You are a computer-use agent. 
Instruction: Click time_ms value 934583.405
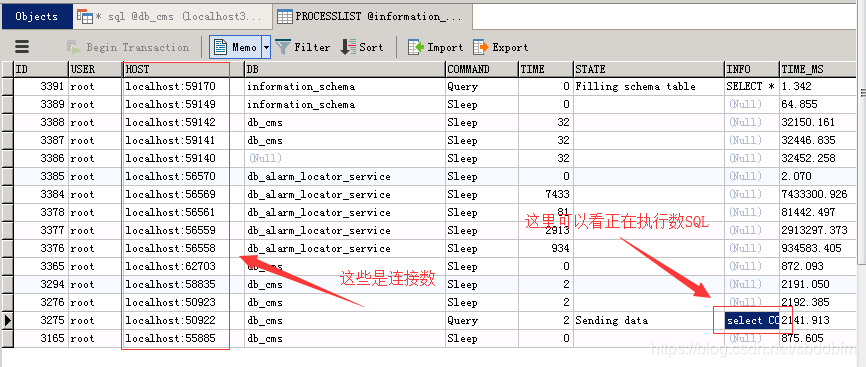pyautogui.click(x=816, y=248)
